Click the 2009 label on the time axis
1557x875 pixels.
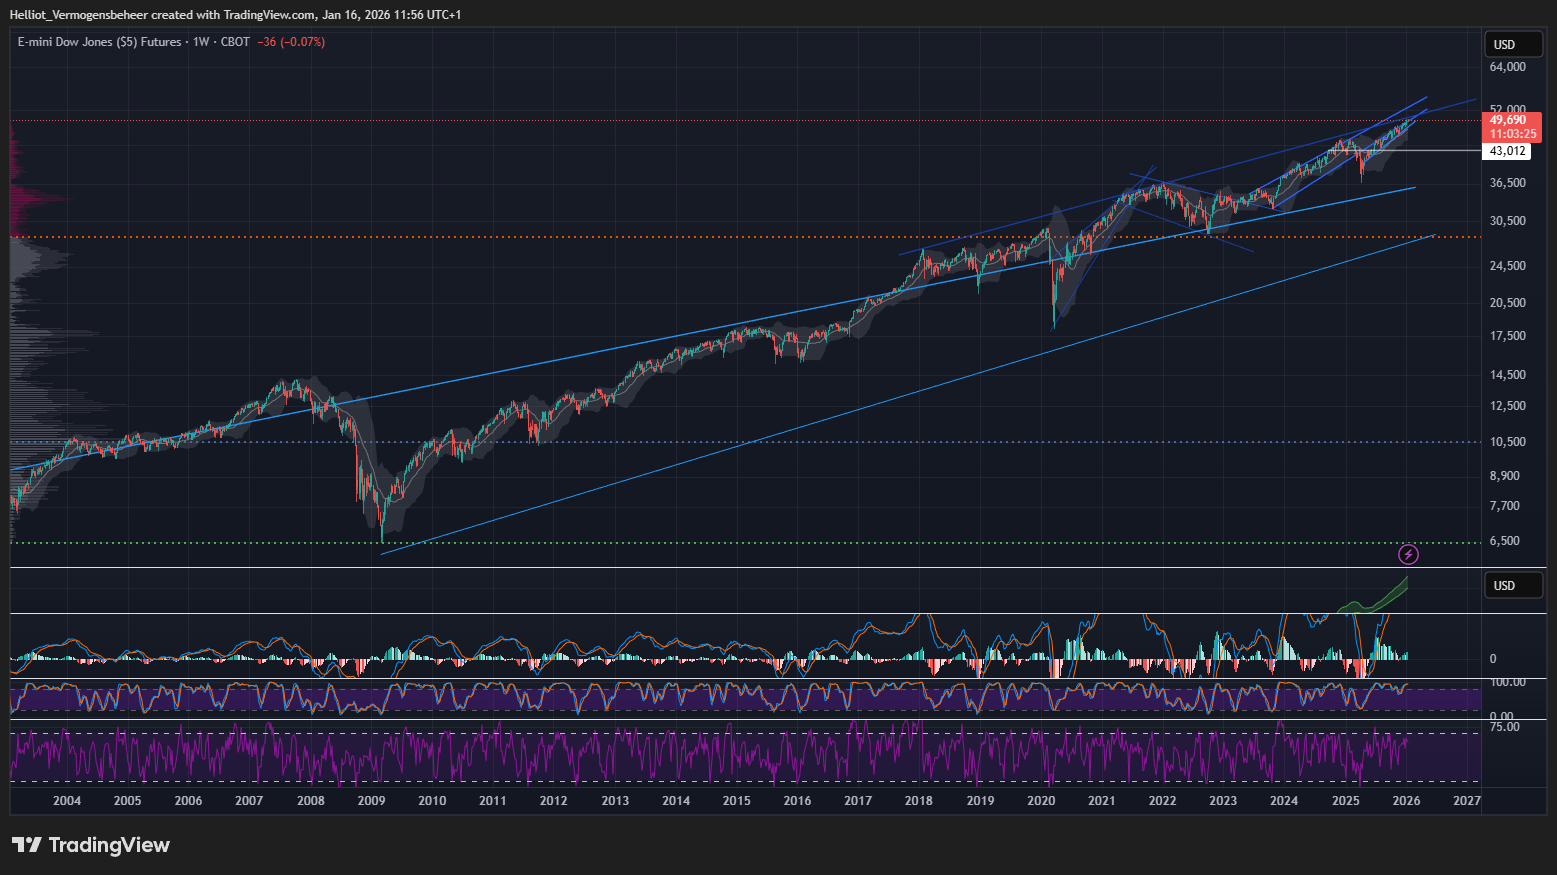371,801
